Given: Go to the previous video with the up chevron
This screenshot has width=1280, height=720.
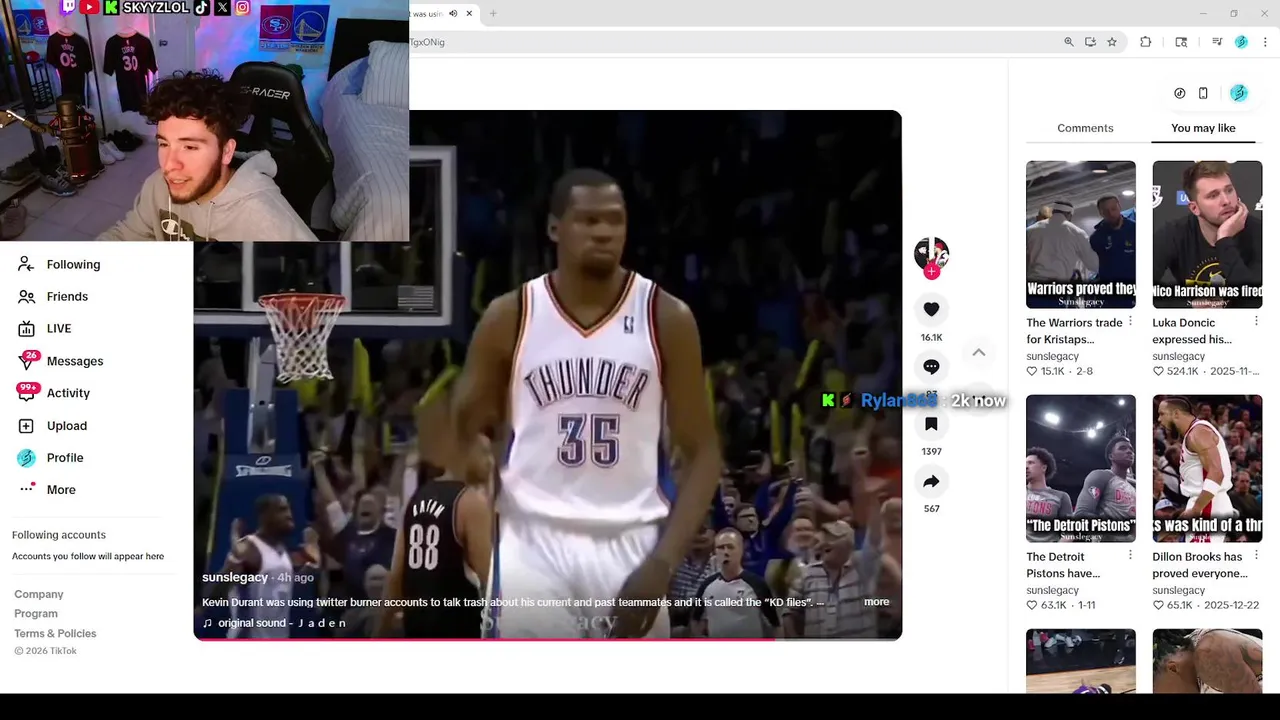Looking at the screenshot, I should click(979, 352).
